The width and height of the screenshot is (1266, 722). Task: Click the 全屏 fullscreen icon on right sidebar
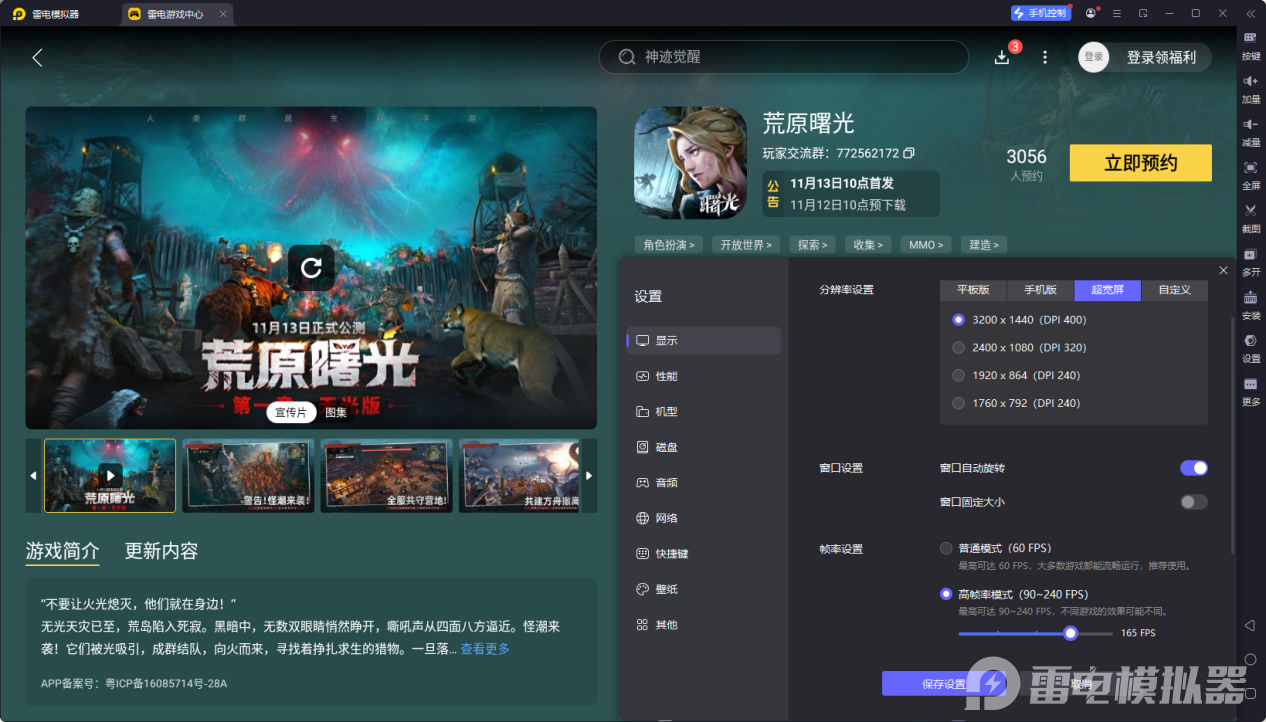[x=1250, y=178]
